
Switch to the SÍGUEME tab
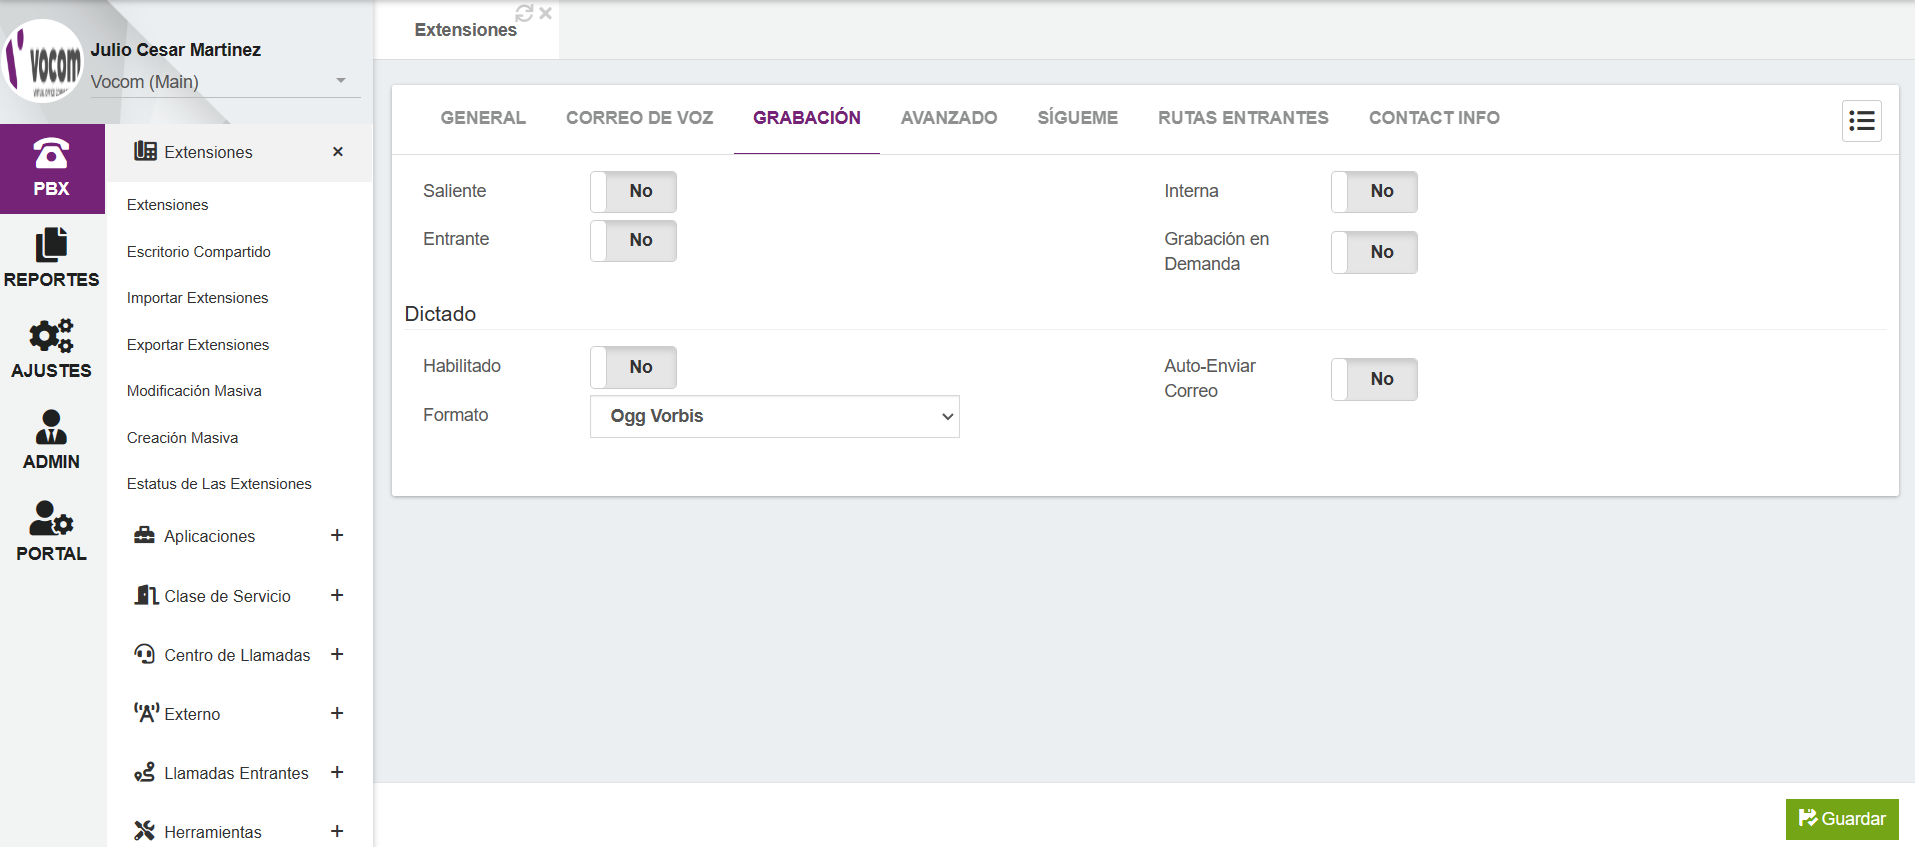pyautogui.click(x=1078, y=118)
